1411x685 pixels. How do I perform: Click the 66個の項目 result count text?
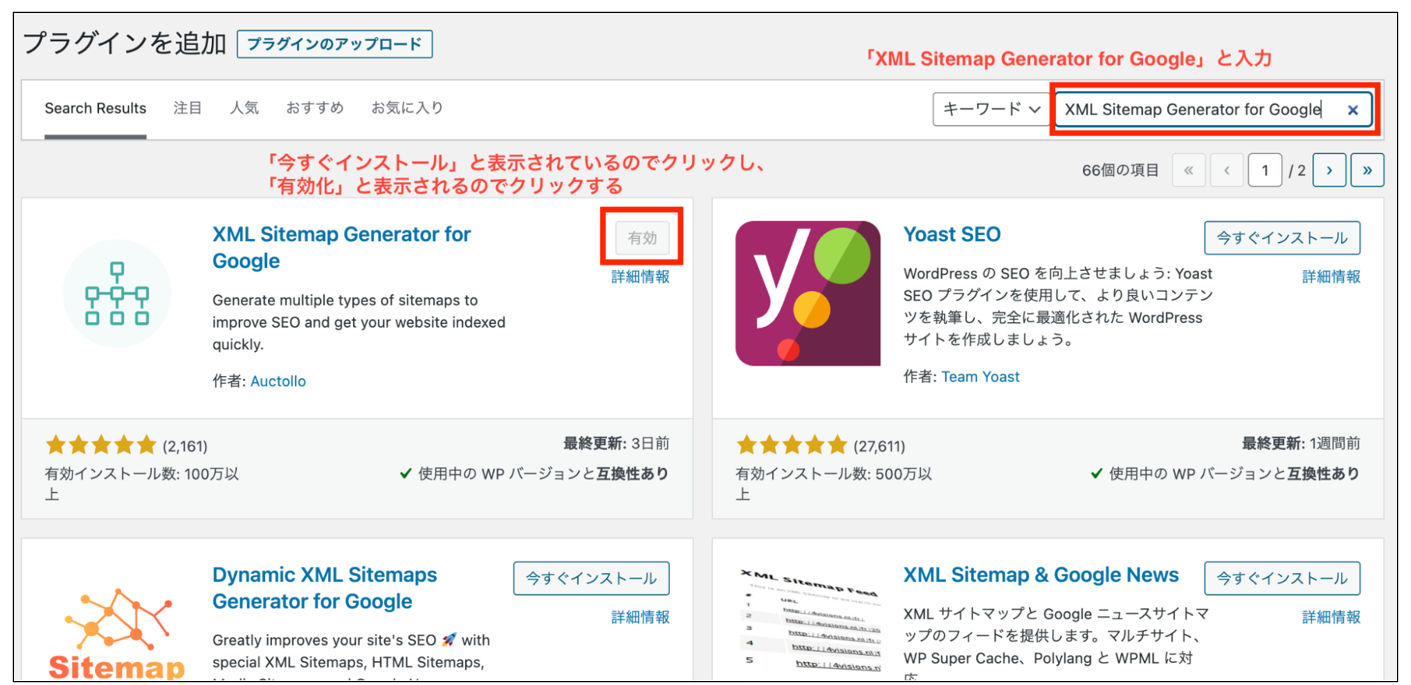pos(1121,171)
